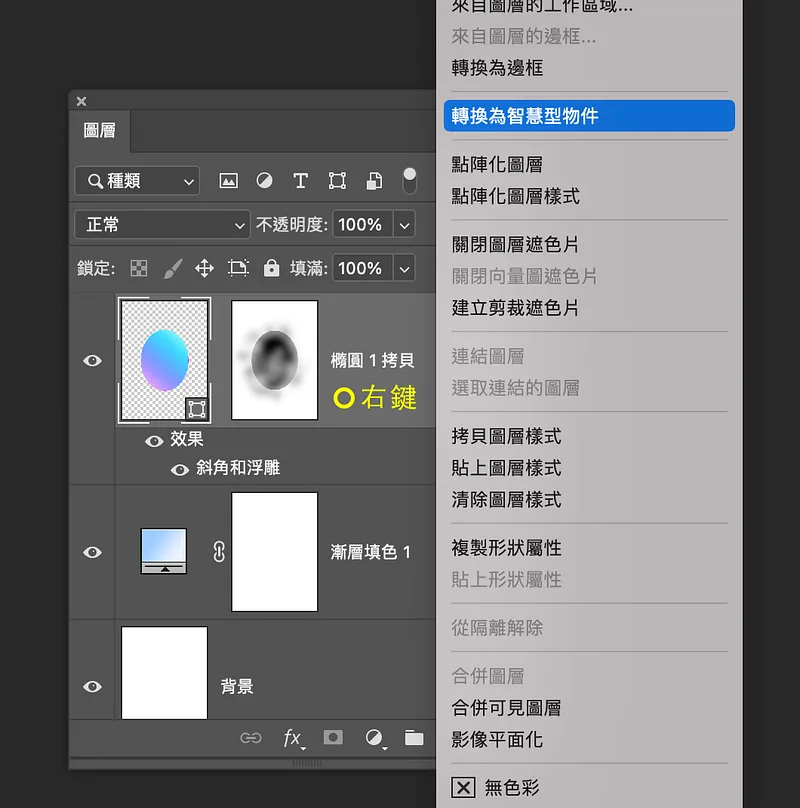
Task: Open the 種類 filter type dropdown
Action: (137, 181)
